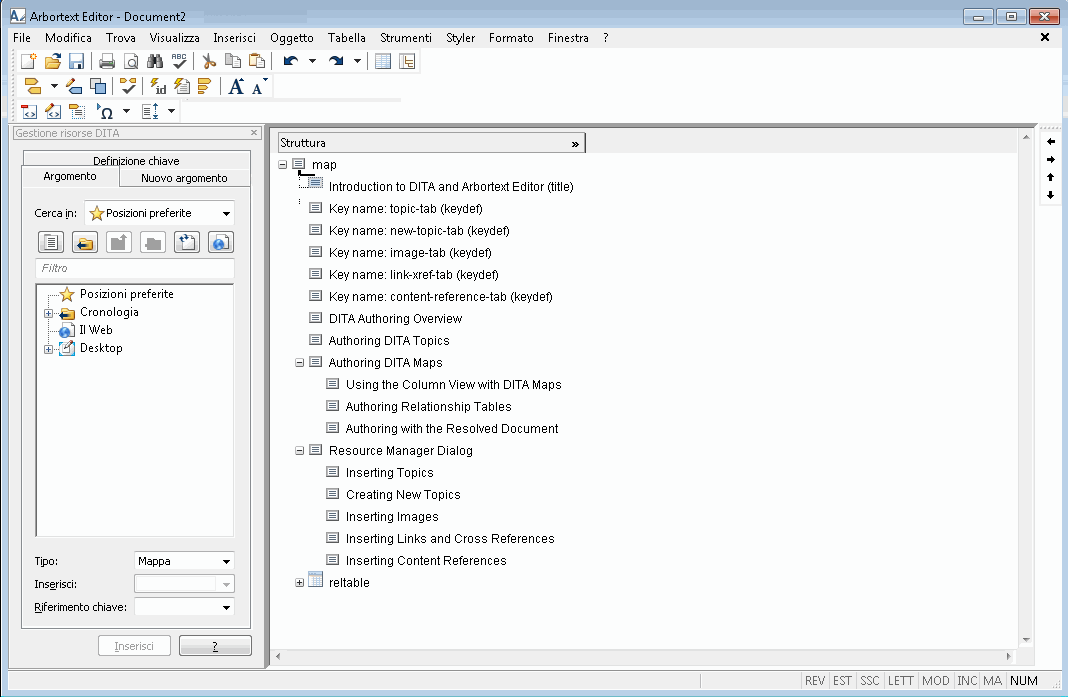Open a file with the folder icon
The image size is (1068, 697).
click(52, 61)
